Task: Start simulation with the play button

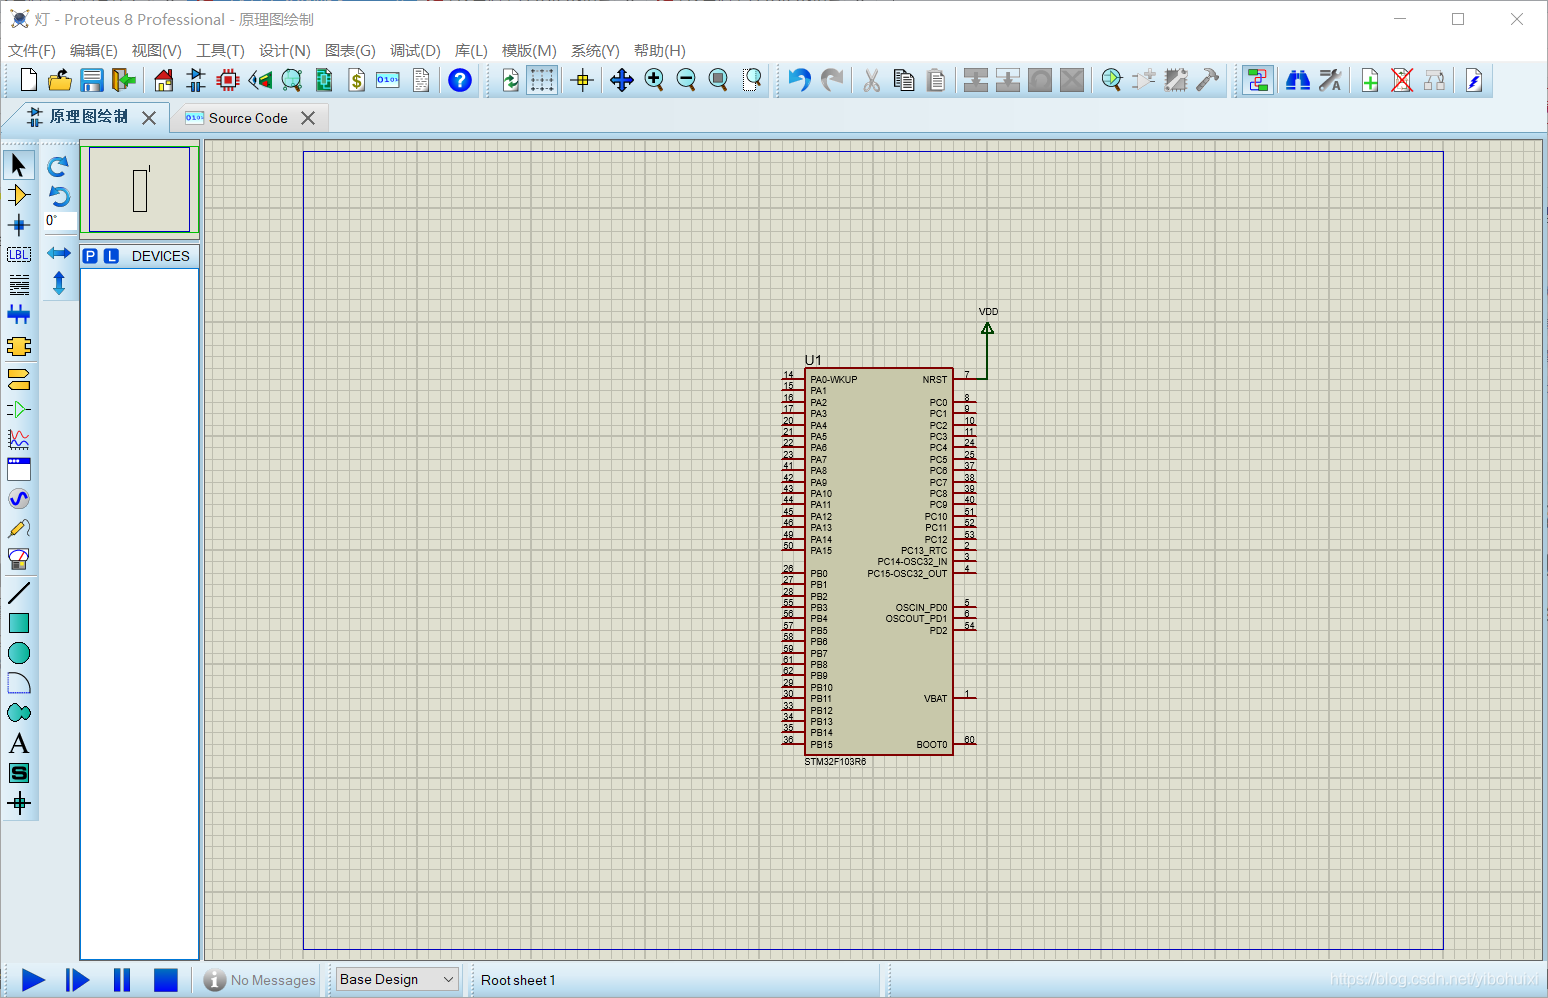Action: click(33, 980)
